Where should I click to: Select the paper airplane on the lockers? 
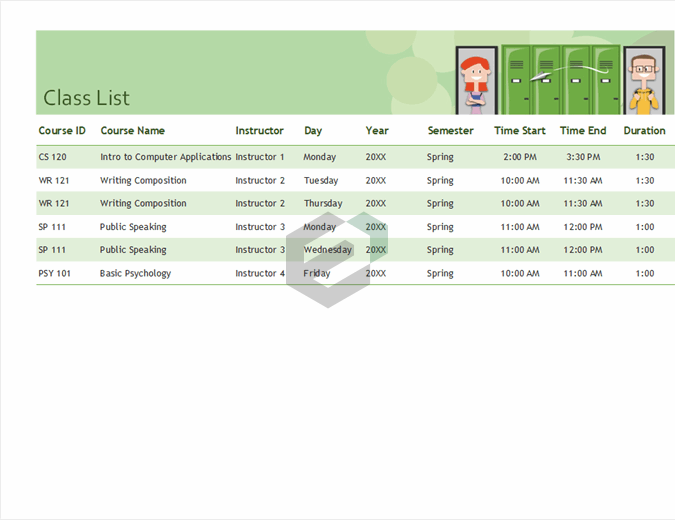point(540,77)
